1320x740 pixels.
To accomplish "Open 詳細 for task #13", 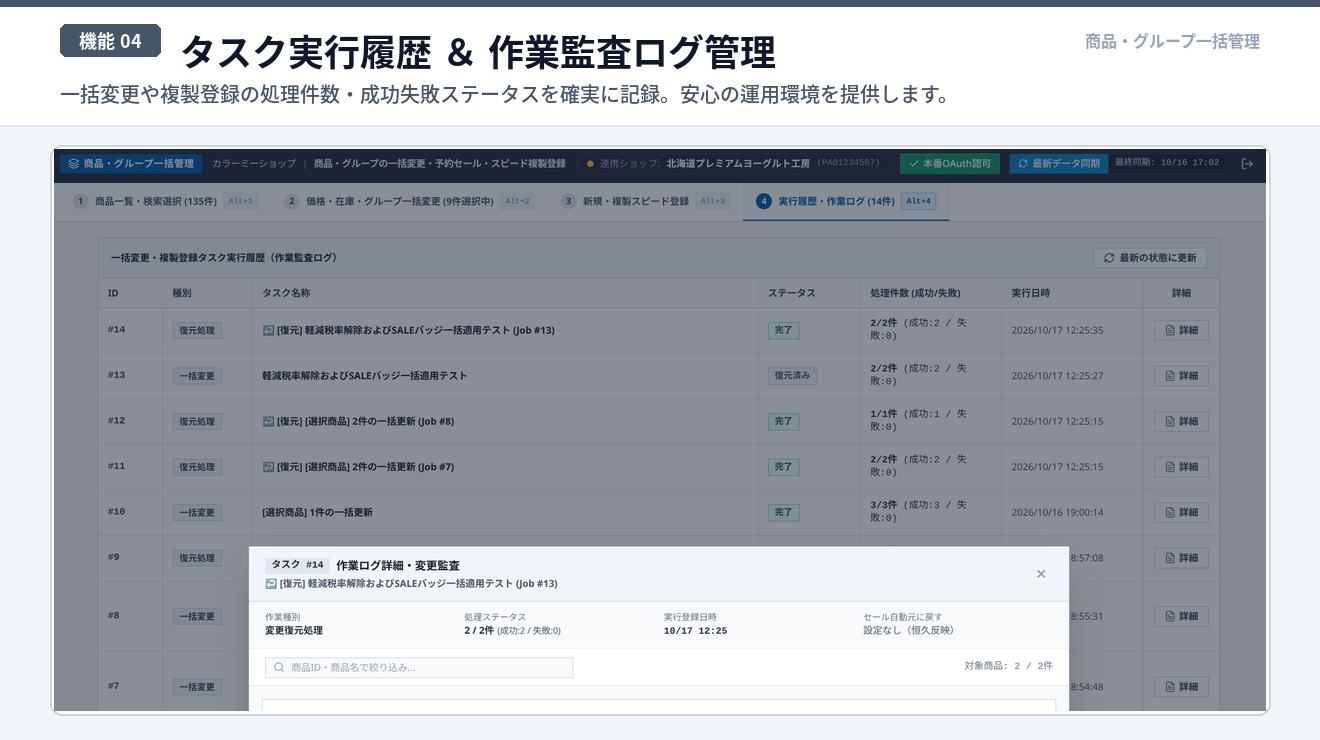I will coord(1181,376).
